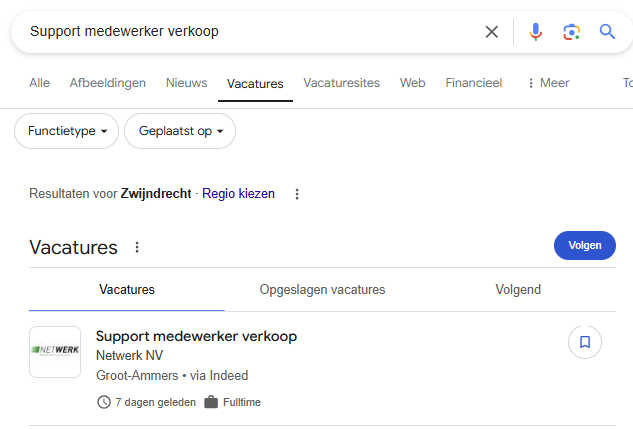
Task: Switch to the Afbeeldingen tab
Action: 108,83
